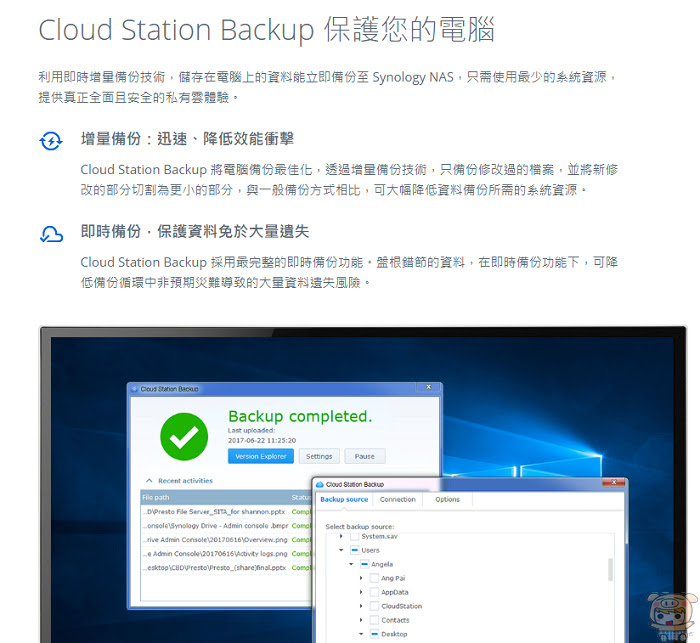
Task: Click cloud icon in the status window title
Action: point(134,389)
